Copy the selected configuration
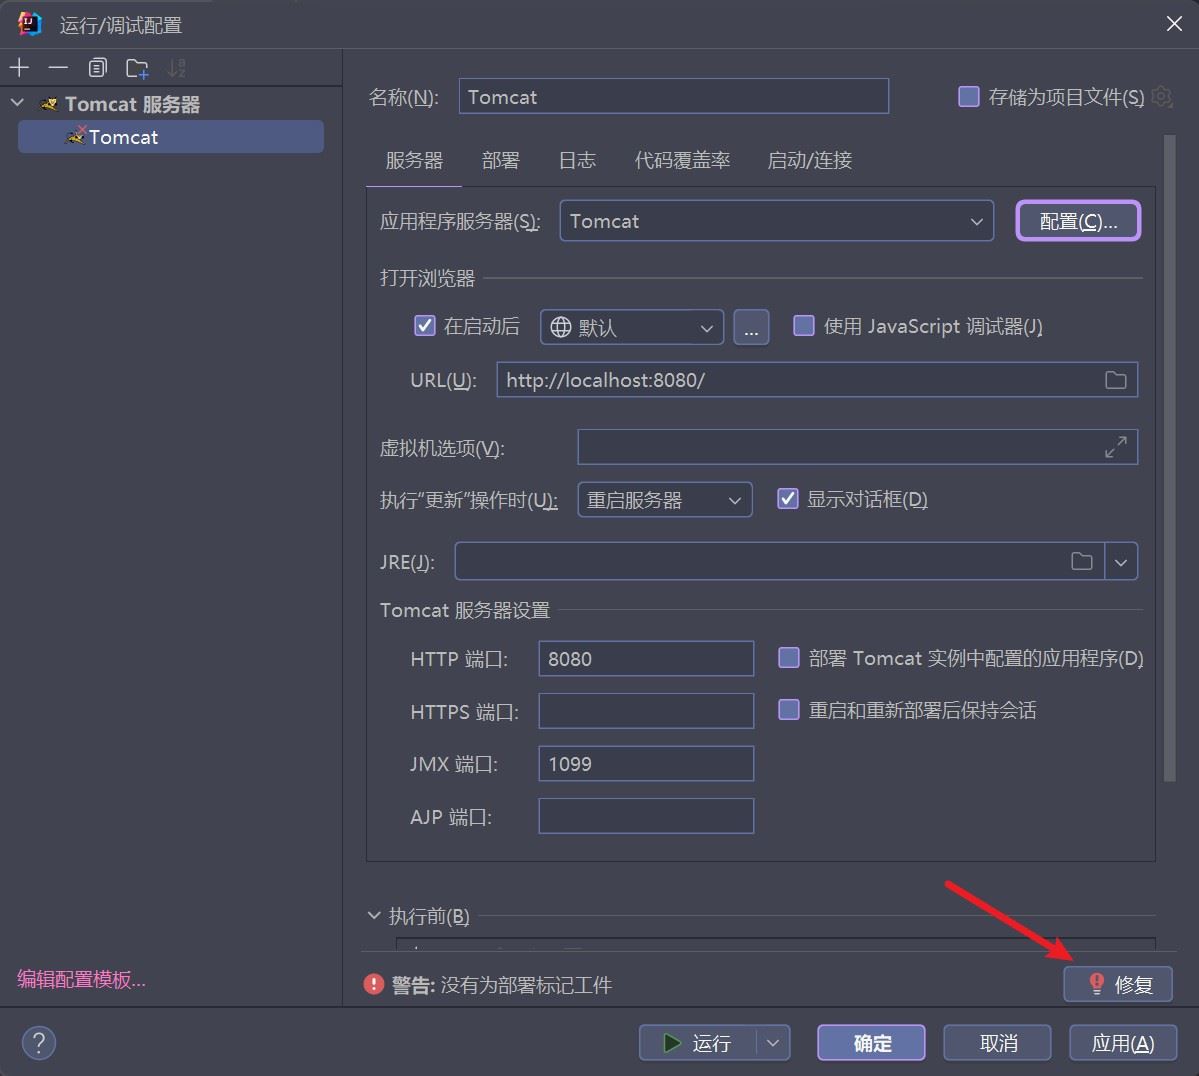1199x1076 pixels. click(x=97, y=68)
